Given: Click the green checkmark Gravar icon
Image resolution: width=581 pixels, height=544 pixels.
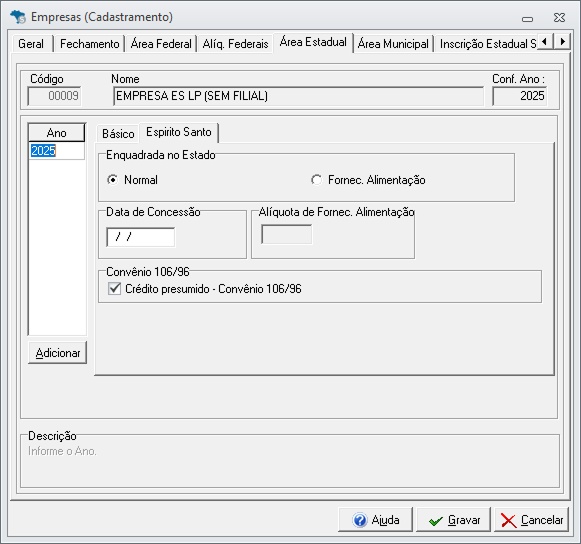Looking at the screenshot, I should tap(436, 521).
